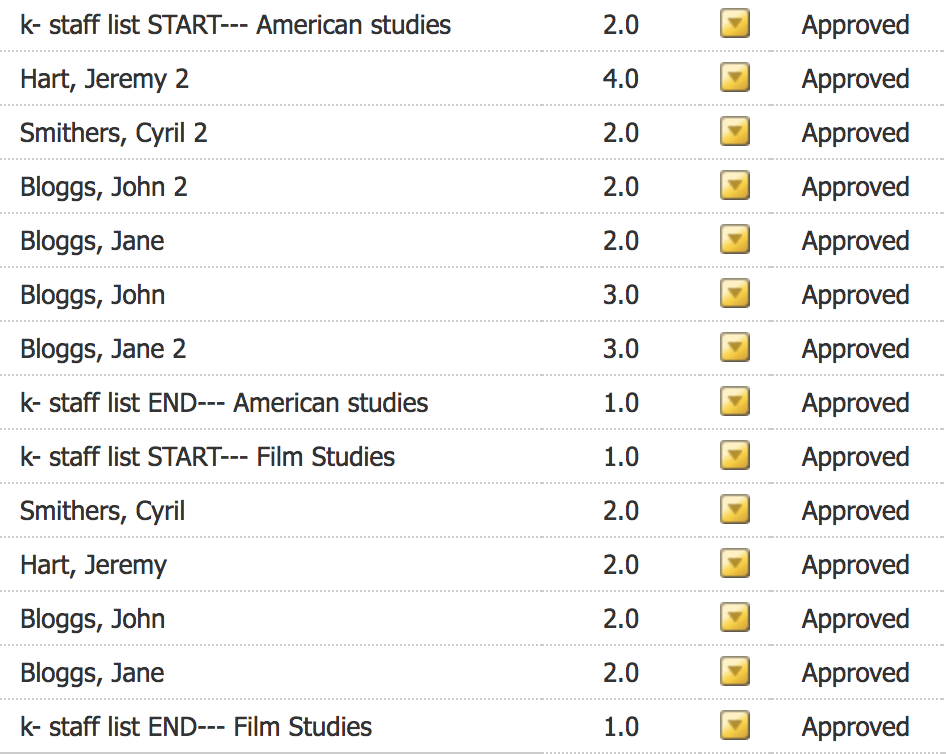946x754 pixels.
Task: Open the dropdown for staff list START Film Studies
Action: tap(735, 456)
